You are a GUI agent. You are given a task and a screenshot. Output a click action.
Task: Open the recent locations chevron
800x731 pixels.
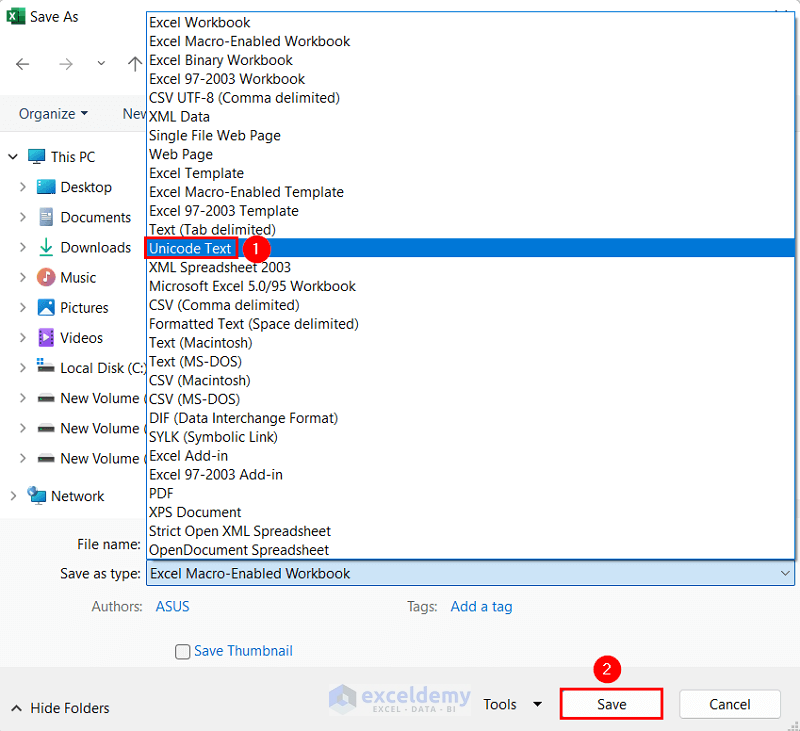tap(101, 64)
